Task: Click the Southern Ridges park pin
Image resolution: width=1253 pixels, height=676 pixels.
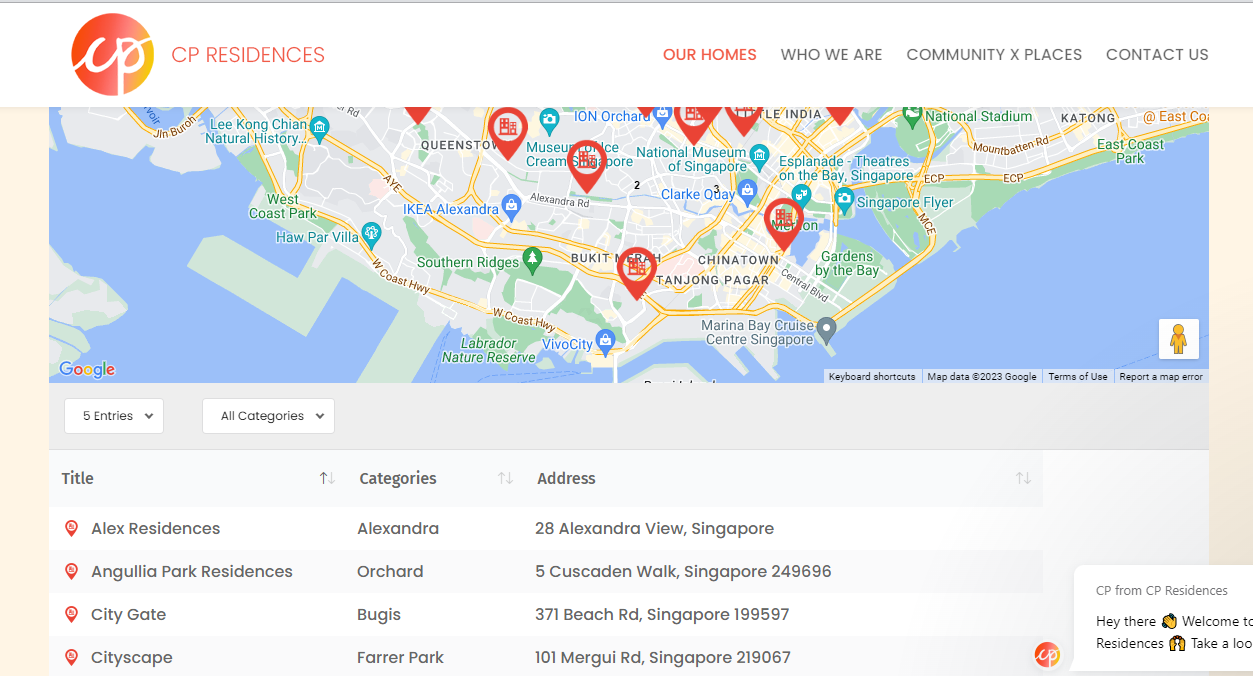Action: tap(532, 260)
